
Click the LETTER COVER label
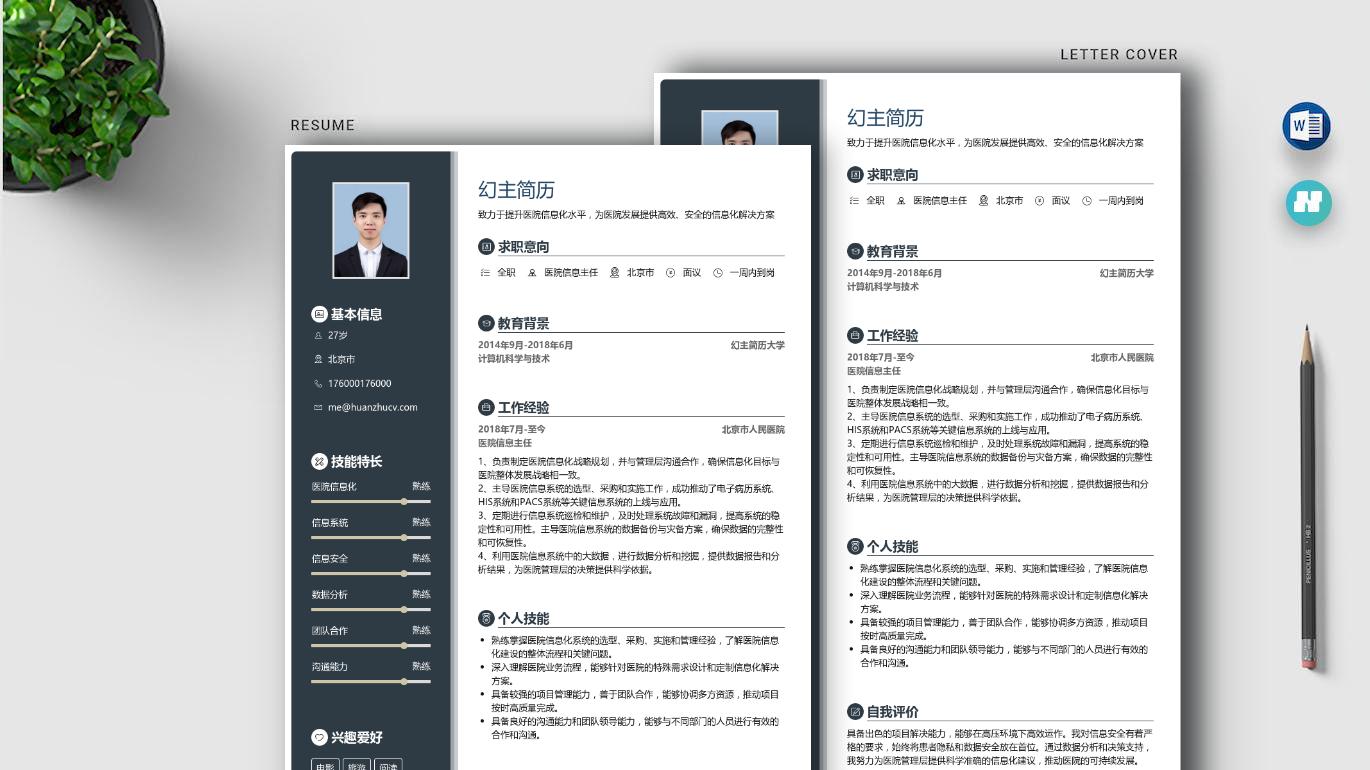pyautogui.click(x=1119, y=54)
